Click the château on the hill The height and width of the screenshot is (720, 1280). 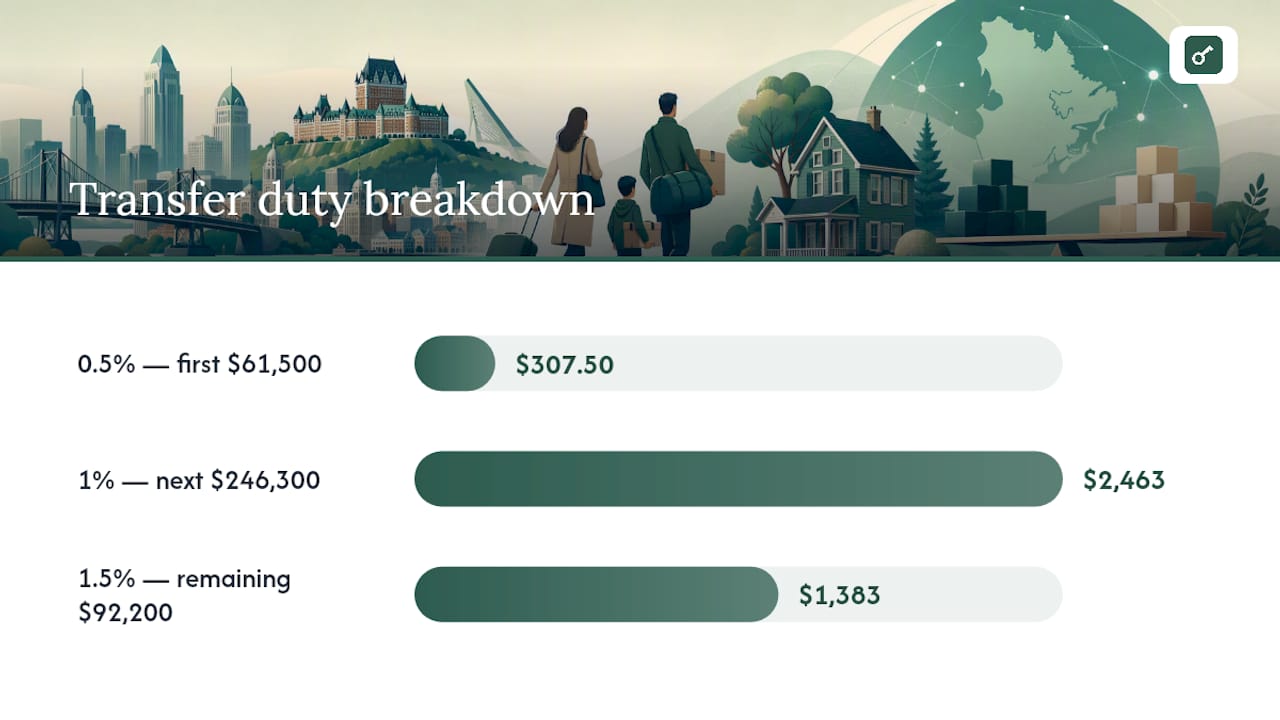pos(370,105)
